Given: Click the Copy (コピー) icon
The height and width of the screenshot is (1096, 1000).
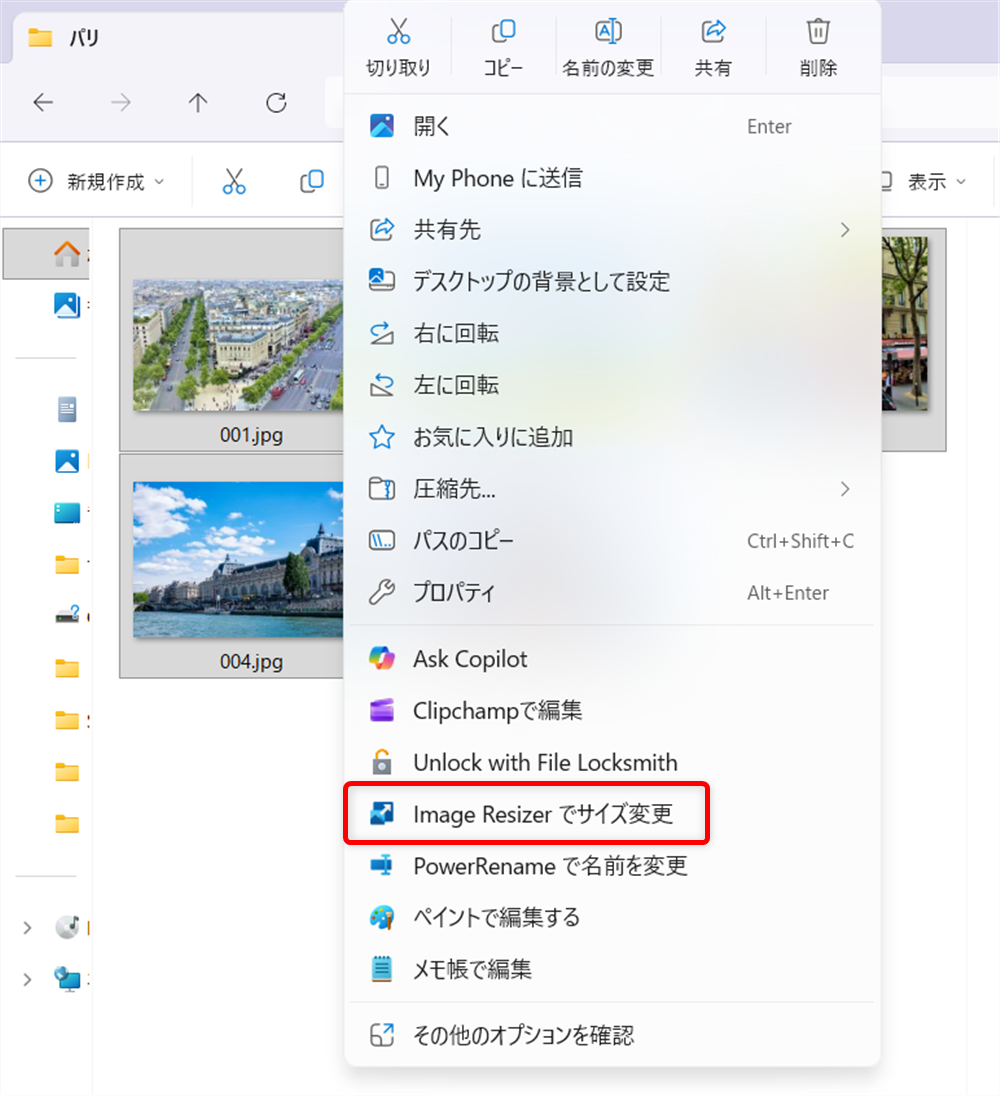Looking at the screenshot, I should coord(504,32).
